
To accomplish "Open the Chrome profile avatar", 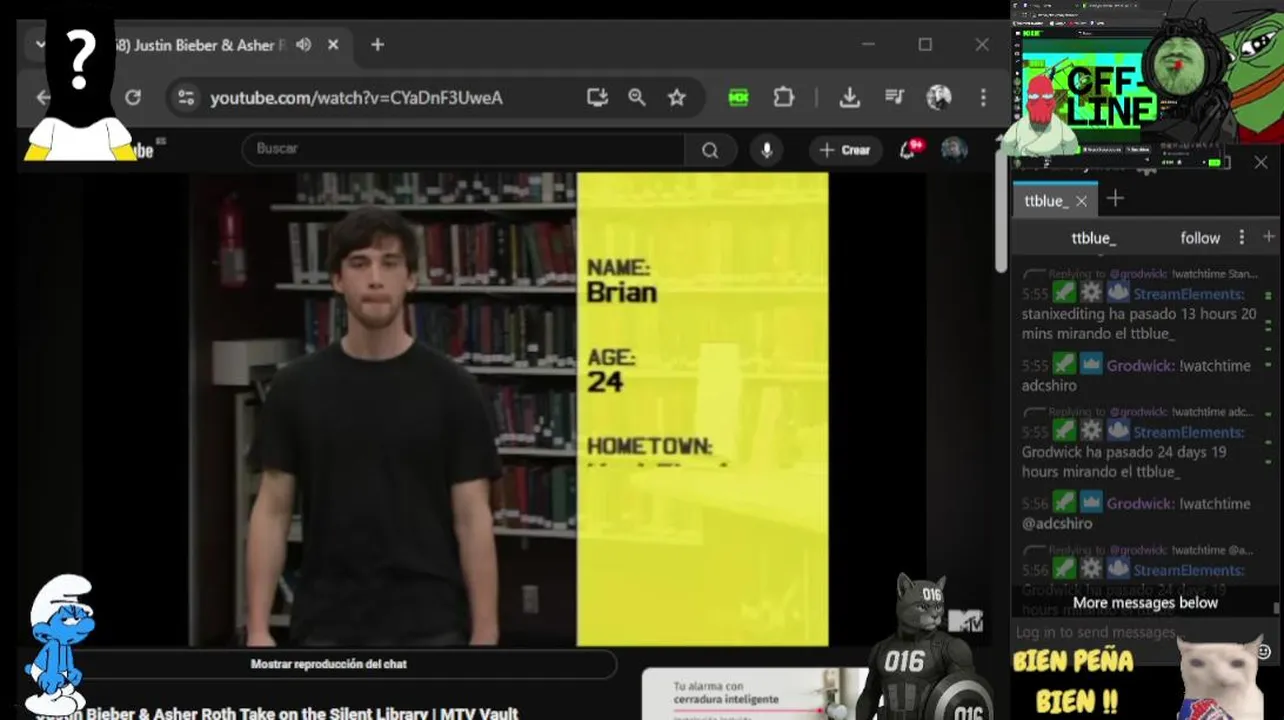I will 938,97.
